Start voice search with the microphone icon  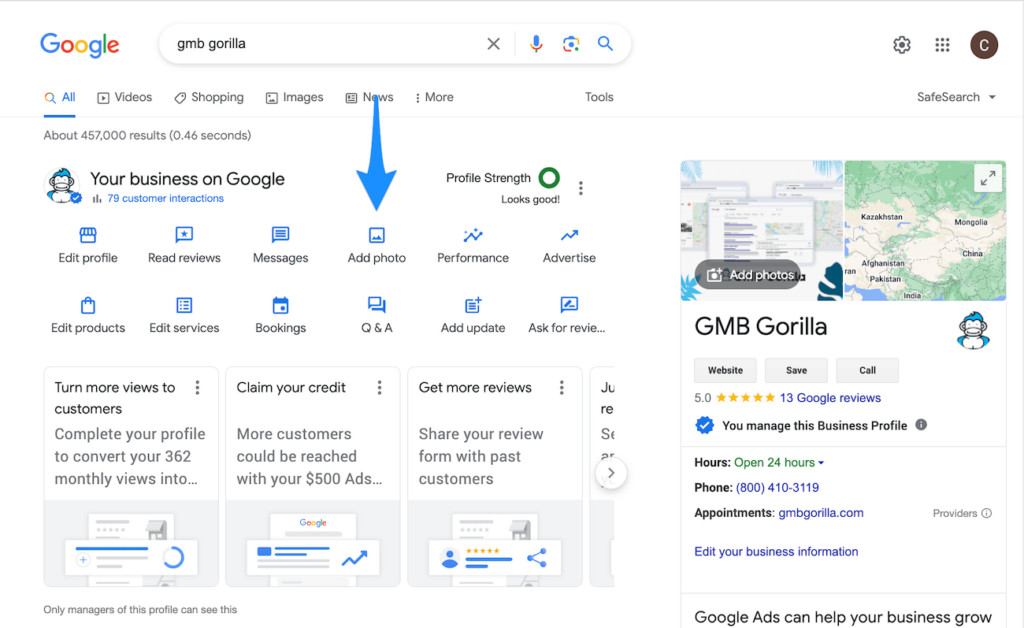(536, 44)
